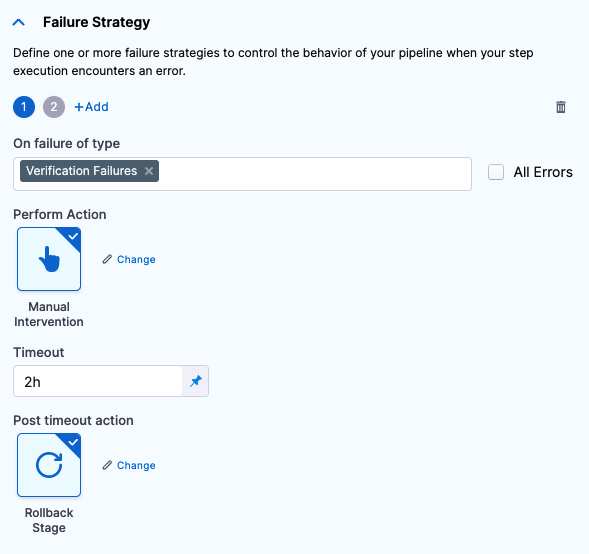Click pencil icon beside Perform Action

point(107,259)
